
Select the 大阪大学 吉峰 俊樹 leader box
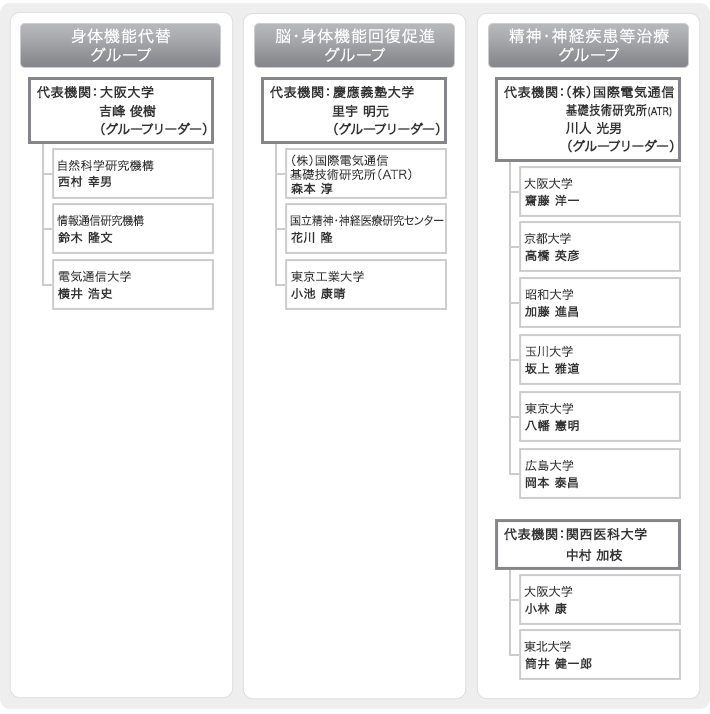pos(121,111)
